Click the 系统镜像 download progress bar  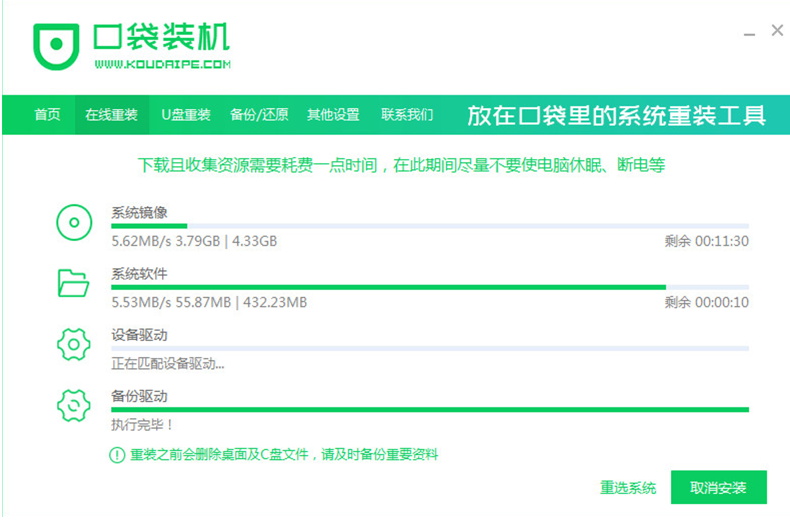[429, 226]
